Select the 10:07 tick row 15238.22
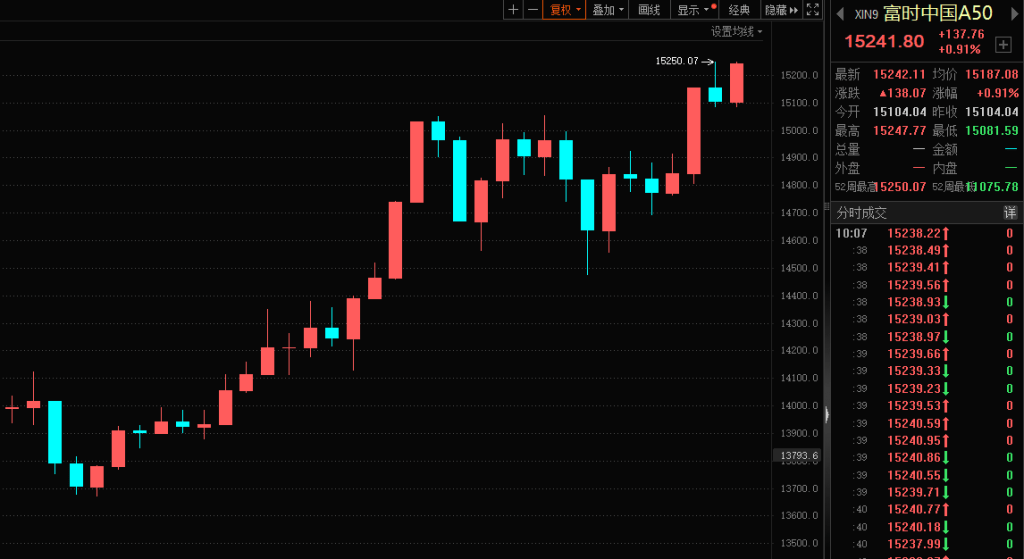The width and height of the screenshot is (1024, 559). (x=925, y=233)
